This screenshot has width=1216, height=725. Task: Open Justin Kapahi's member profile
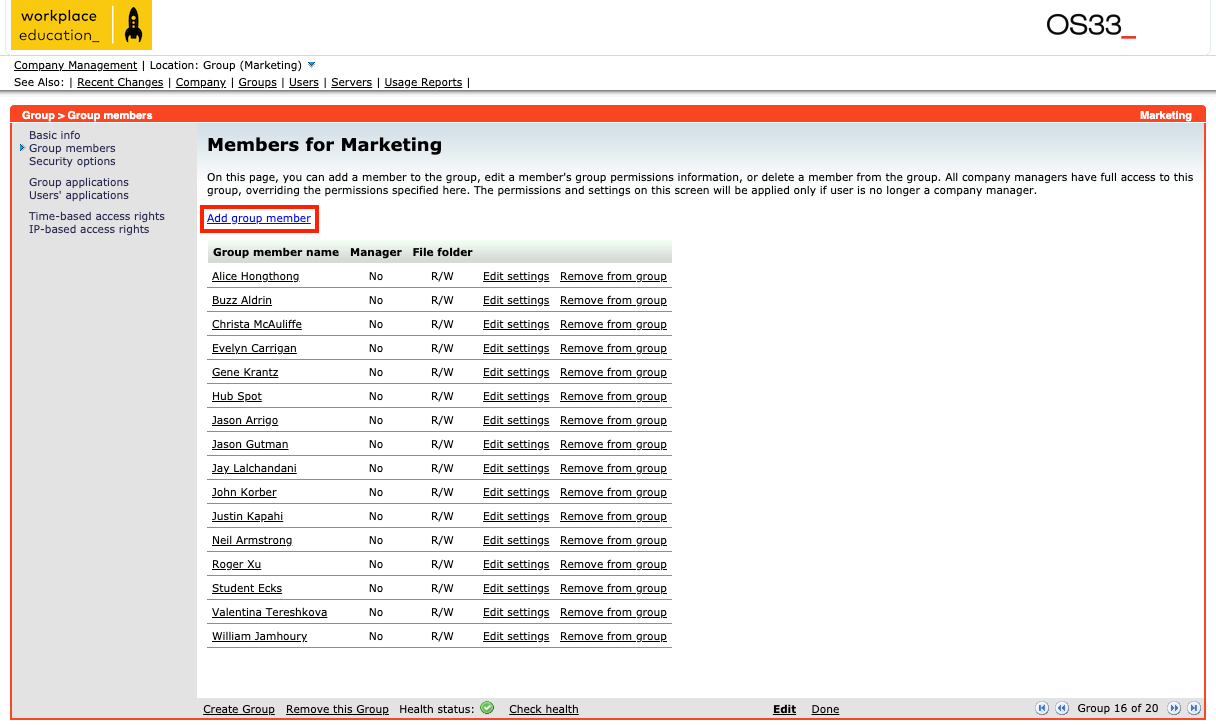coord(248,516)
